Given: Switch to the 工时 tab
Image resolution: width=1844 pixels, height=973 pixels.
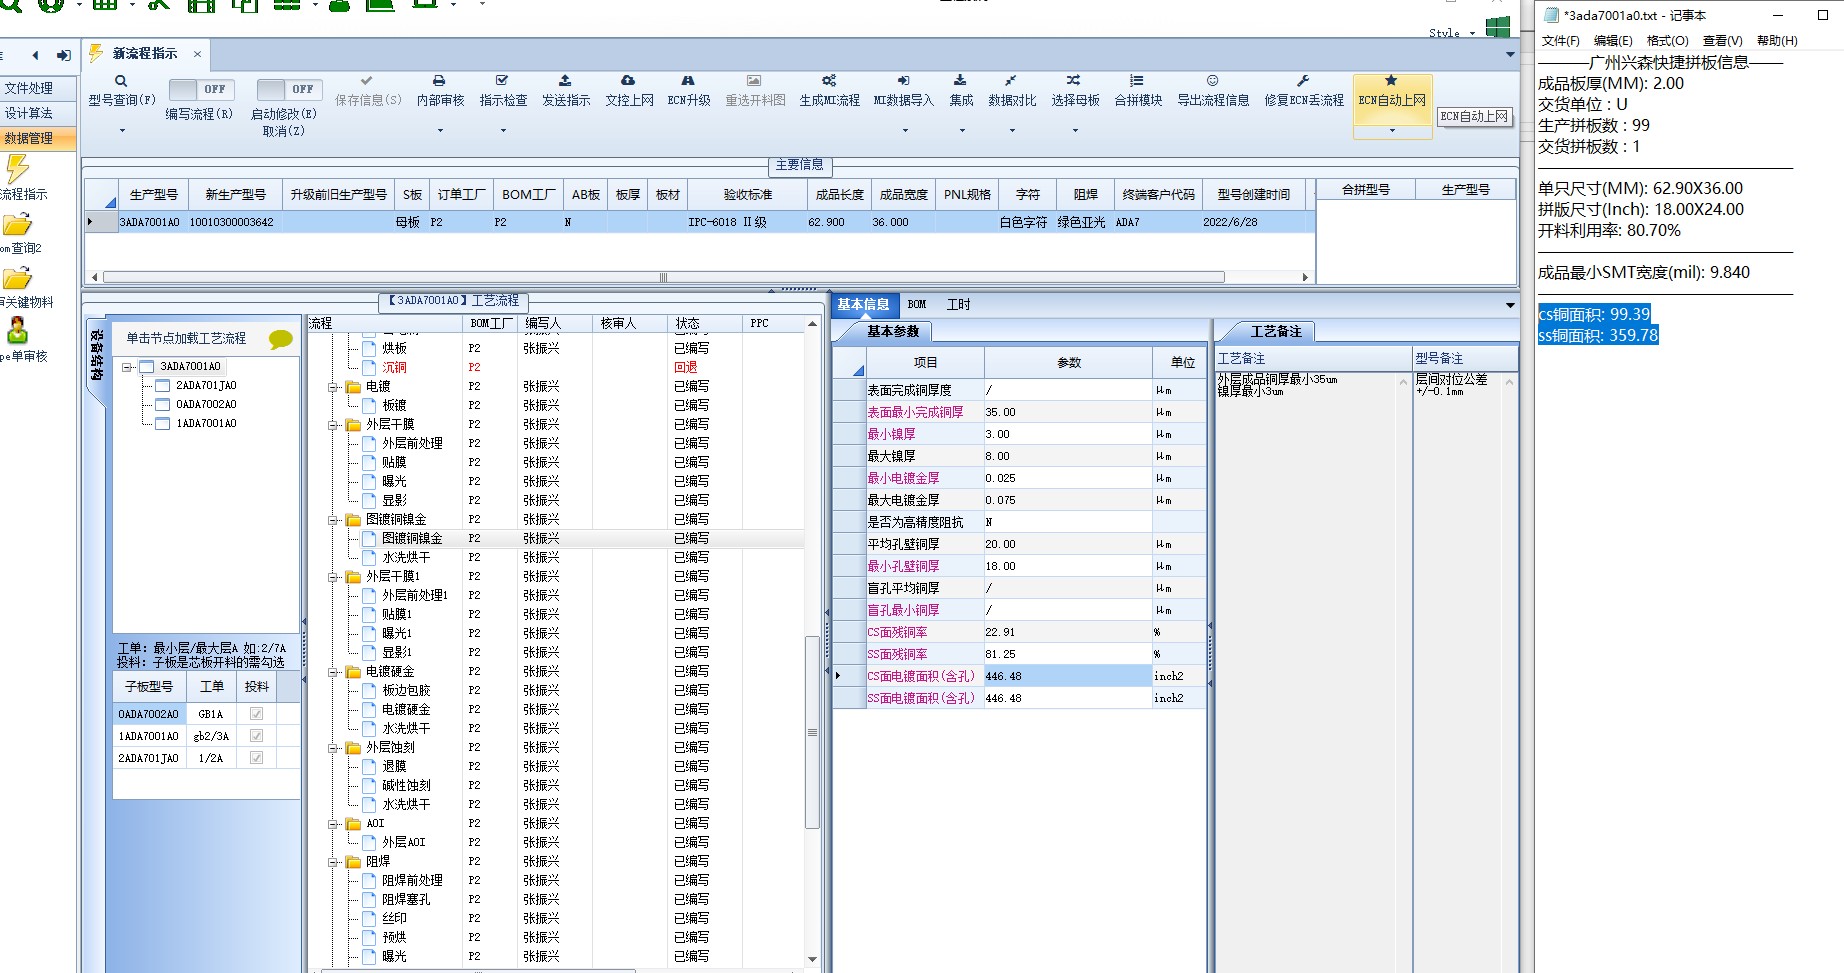Looking at the screenshot, I should point(958,305).
